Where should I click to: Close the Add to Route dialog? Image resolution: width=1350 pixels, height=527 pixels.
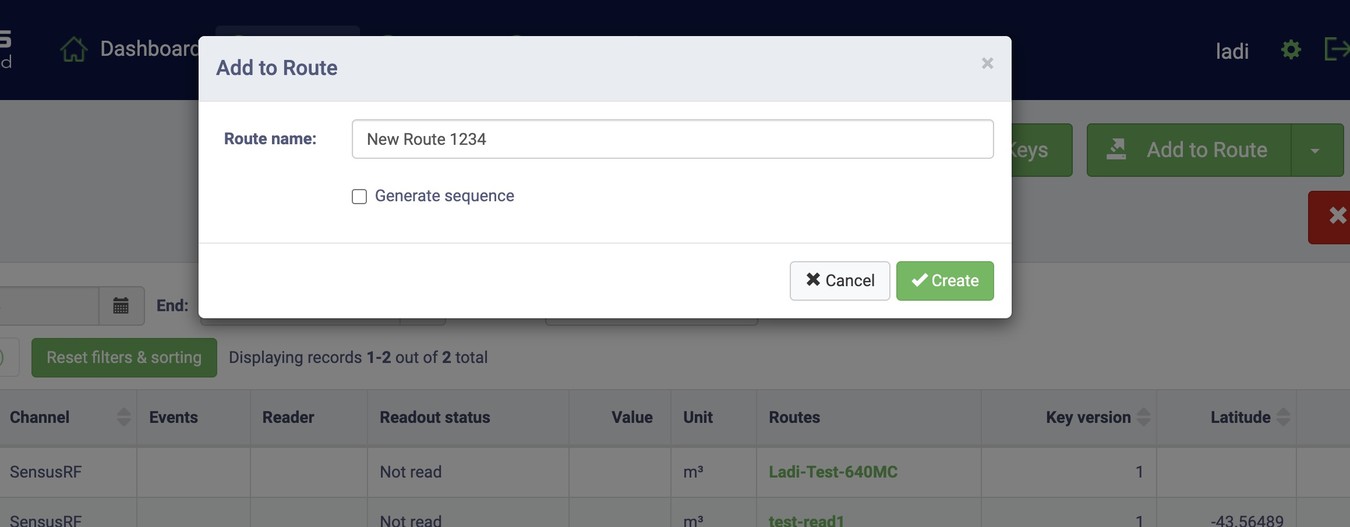pos(987,64)
